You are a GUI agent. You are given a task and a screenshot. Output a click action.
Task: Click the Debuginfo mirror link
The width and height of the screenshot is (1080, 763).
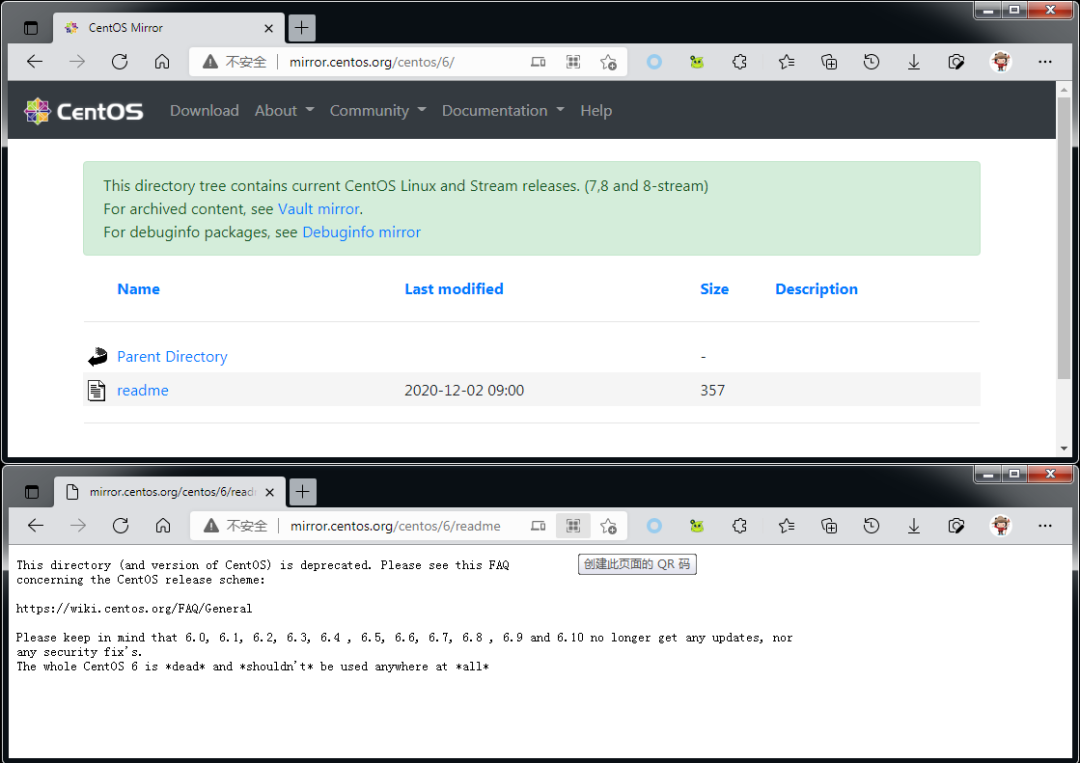click(x=361, y=231)
